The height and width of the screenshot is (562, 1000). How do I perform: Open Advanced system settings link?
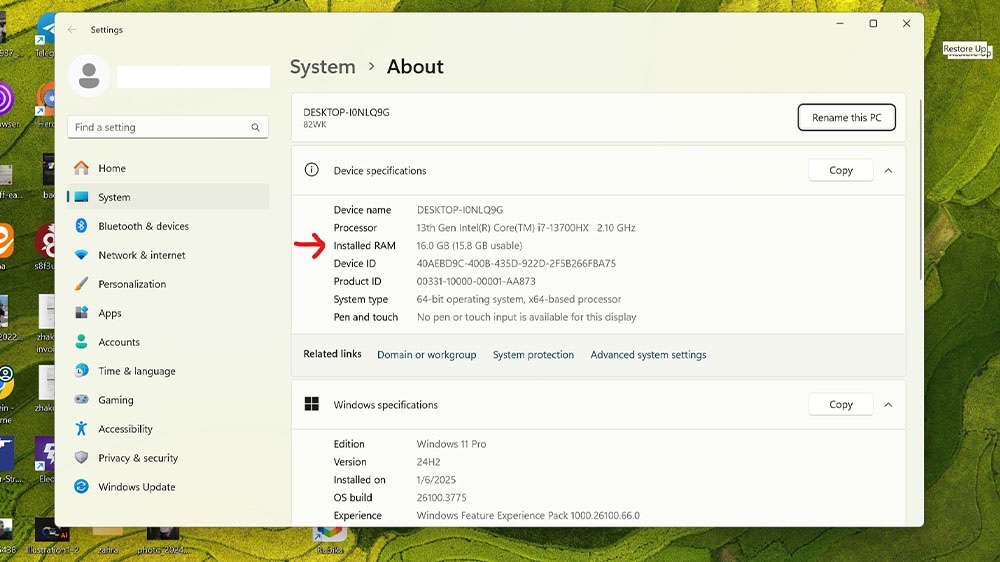pyautogui.click(x=648, y=355)
